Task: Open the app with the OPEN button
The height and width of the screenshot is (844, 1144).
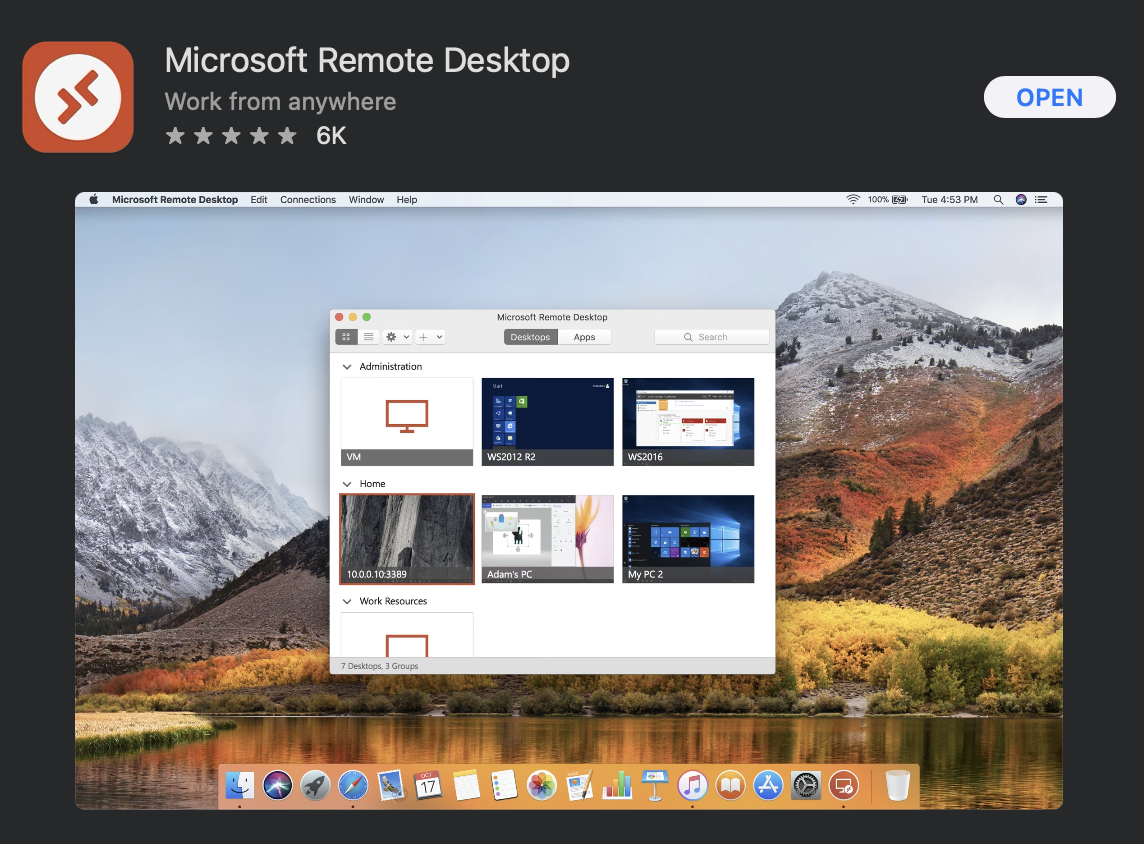Action: (1049, 97)
